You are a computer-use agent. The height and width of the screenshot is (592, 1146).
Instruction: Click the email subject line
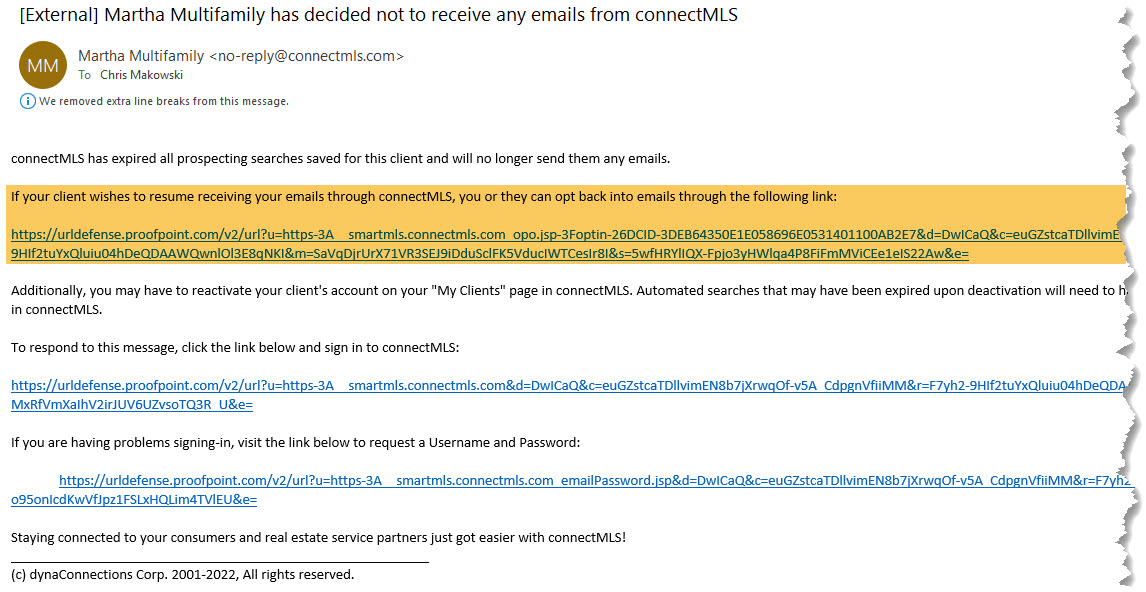coord(378,15)
